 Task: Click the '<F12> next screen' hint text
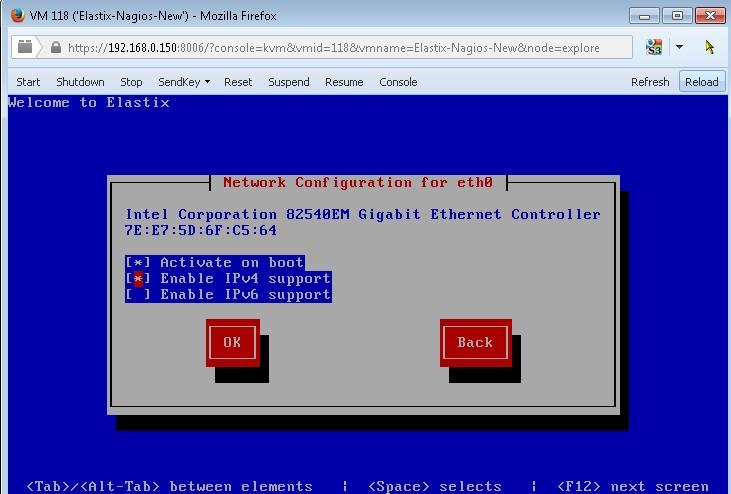(633, 487)
